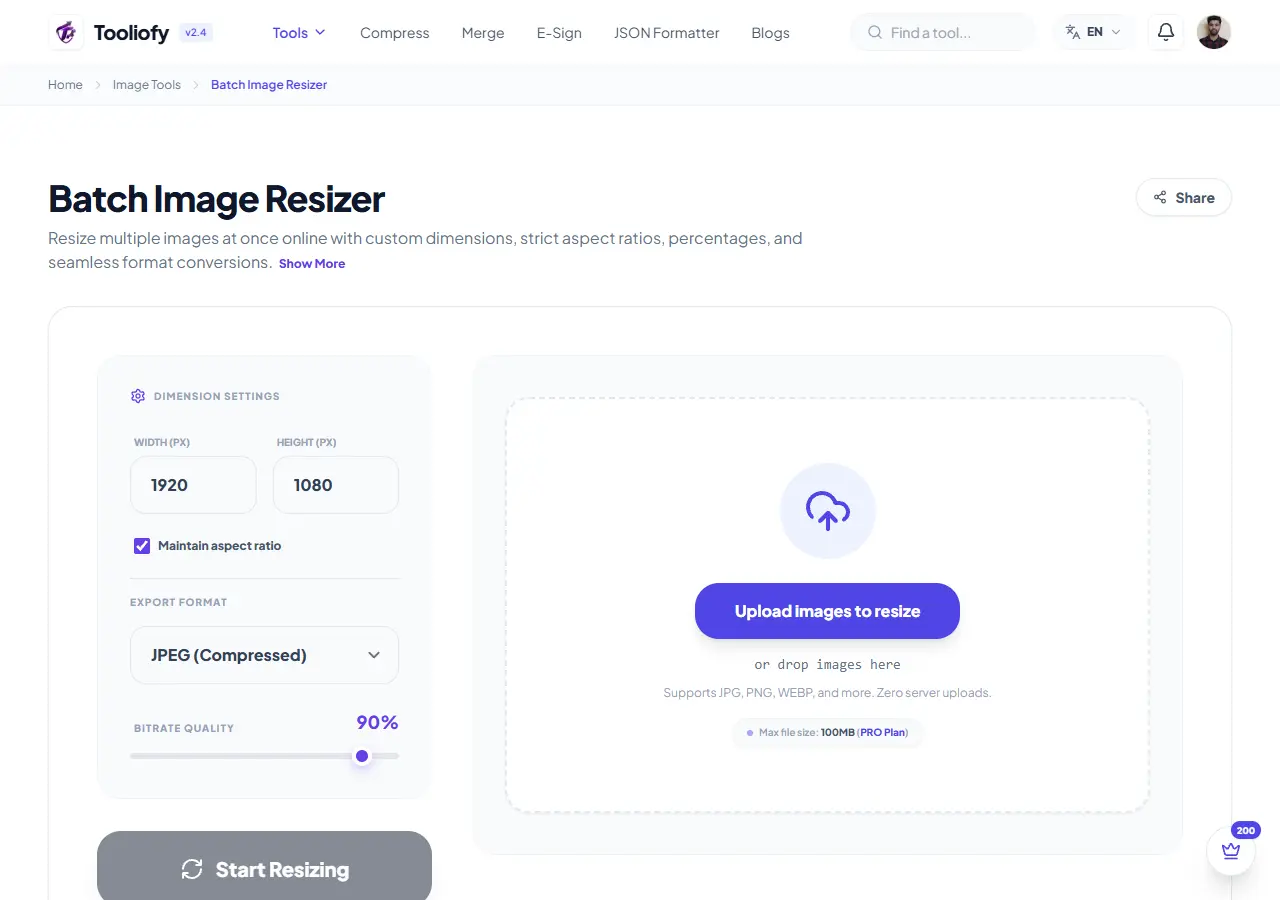Click the 90% quality value
Screen dimensions: 1280x900
click(x=377, y=722)
